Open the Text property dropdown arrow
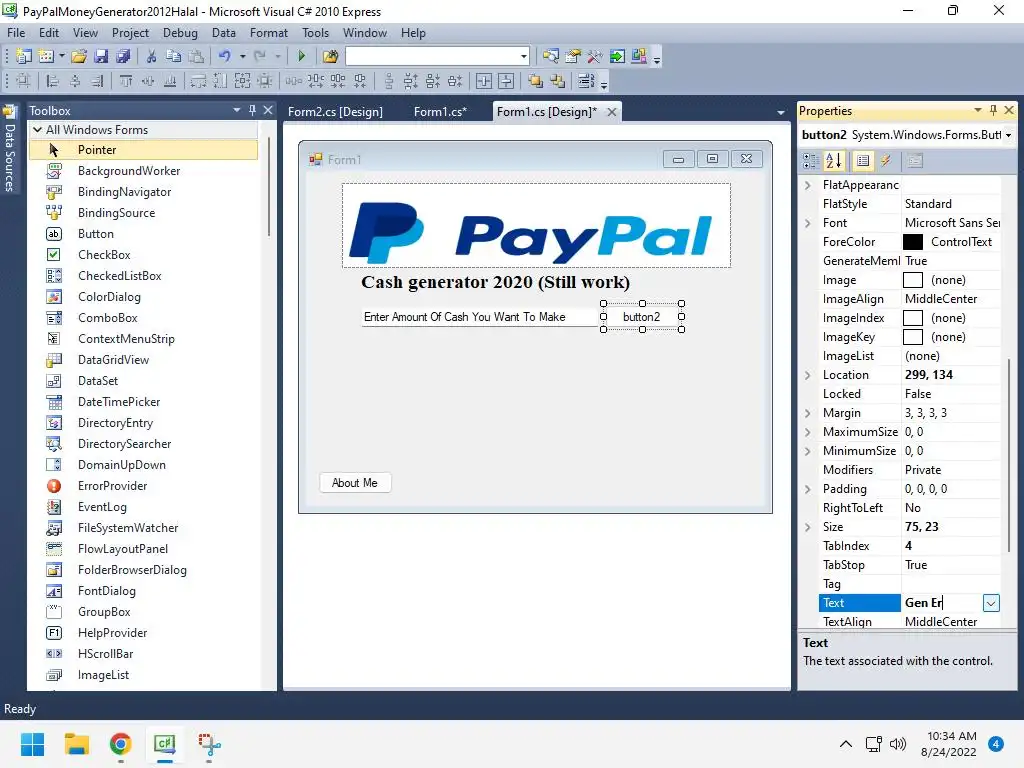The height and width of the screenshot is (768, 1024). (x=991, y=603)
